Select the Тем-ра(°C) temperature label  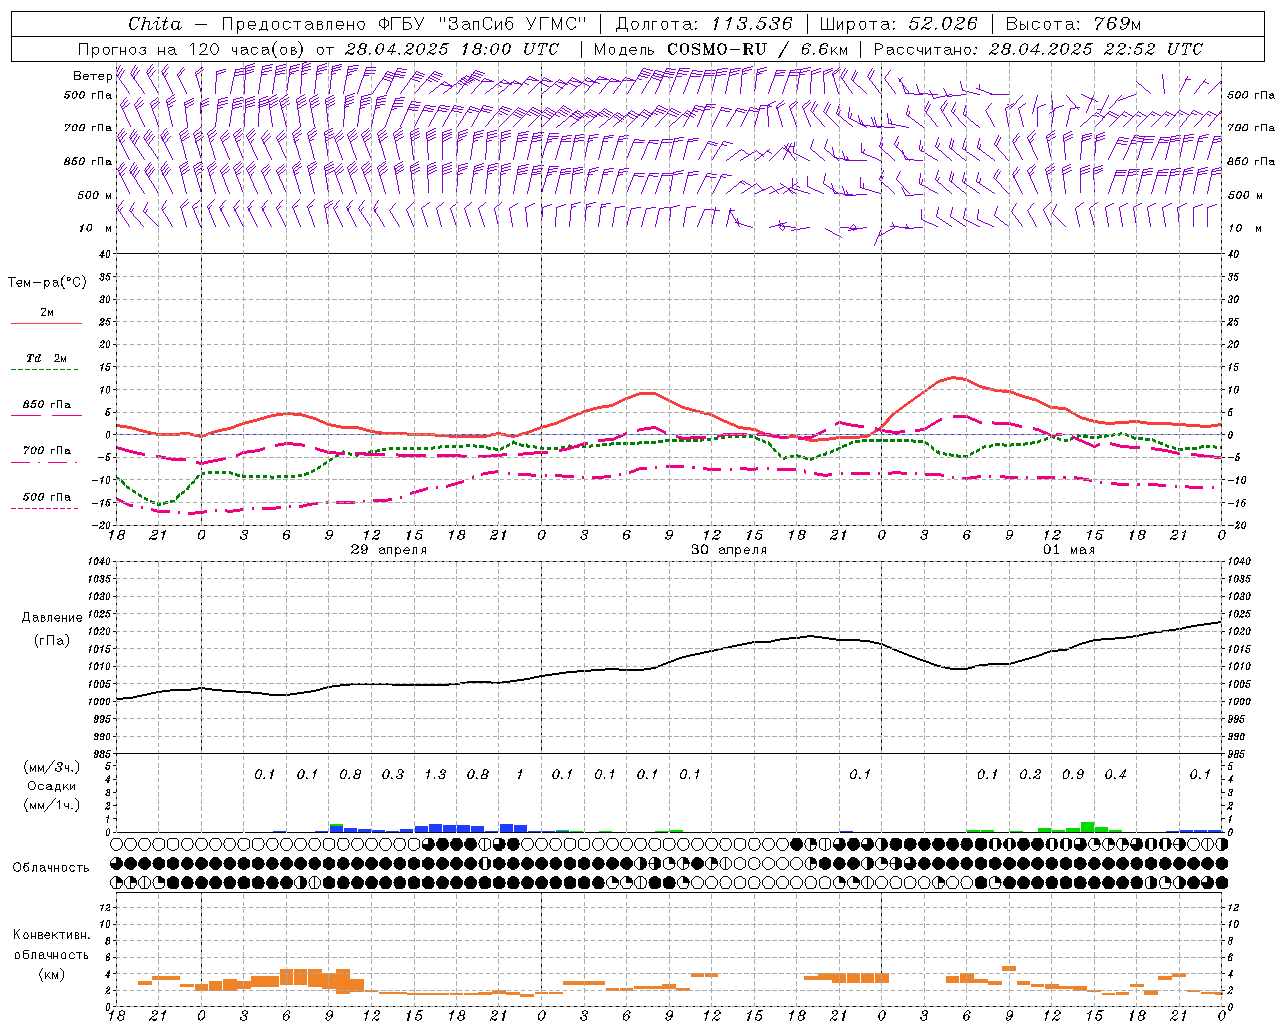pyautogui.click(x=47, y=283)
